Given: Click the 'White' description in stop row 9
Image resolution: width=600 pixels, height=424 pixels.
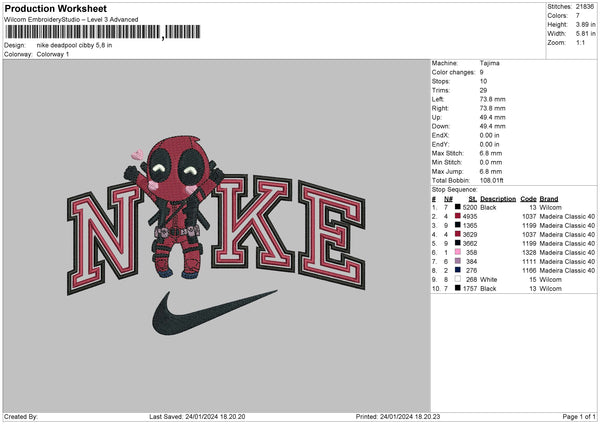Looking at the screenshot, I should tap(489, 279).
